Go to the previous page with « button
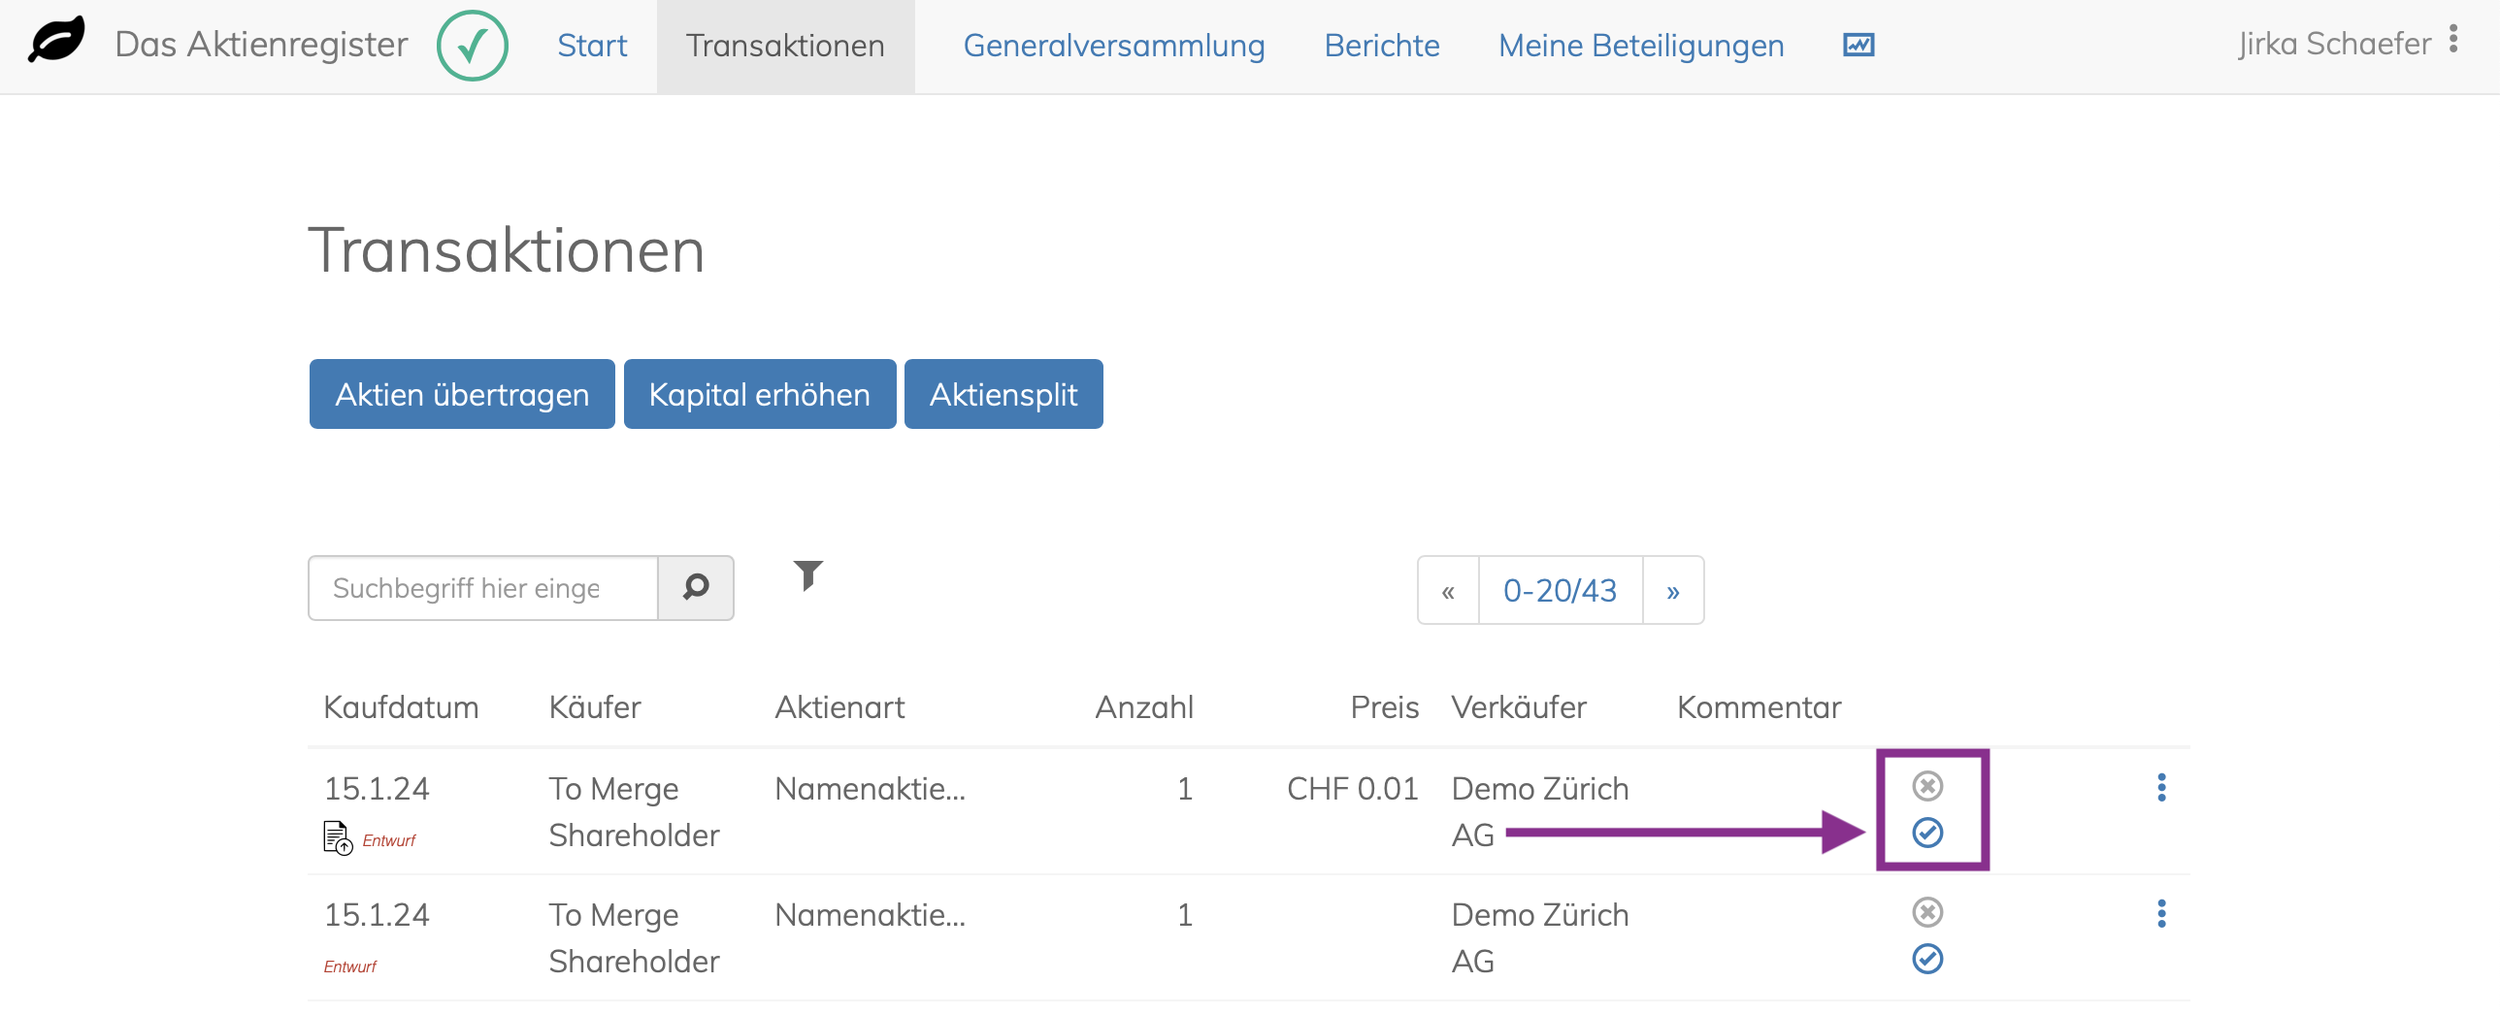Viewport: 2500px width, 1015px height. pyautogui.click(x=1448, y=591)
